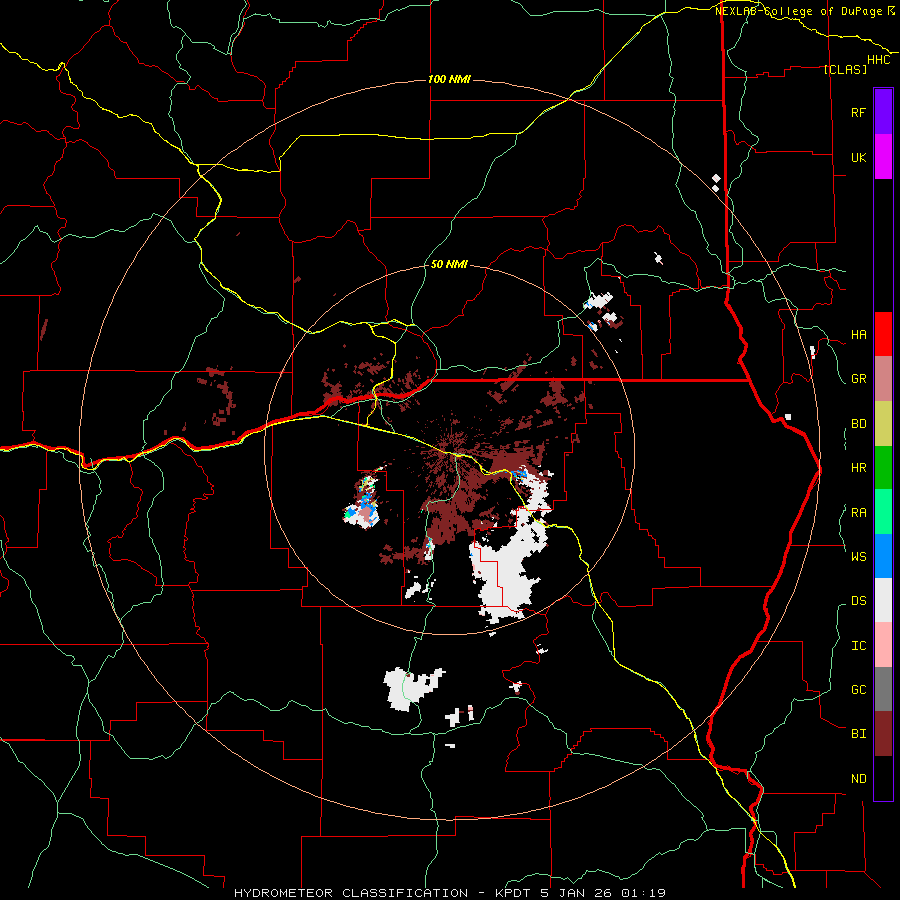The image size is (900, 900).
Task: Click the radar site center of the spoke pattern
Action: click(450, 449)
